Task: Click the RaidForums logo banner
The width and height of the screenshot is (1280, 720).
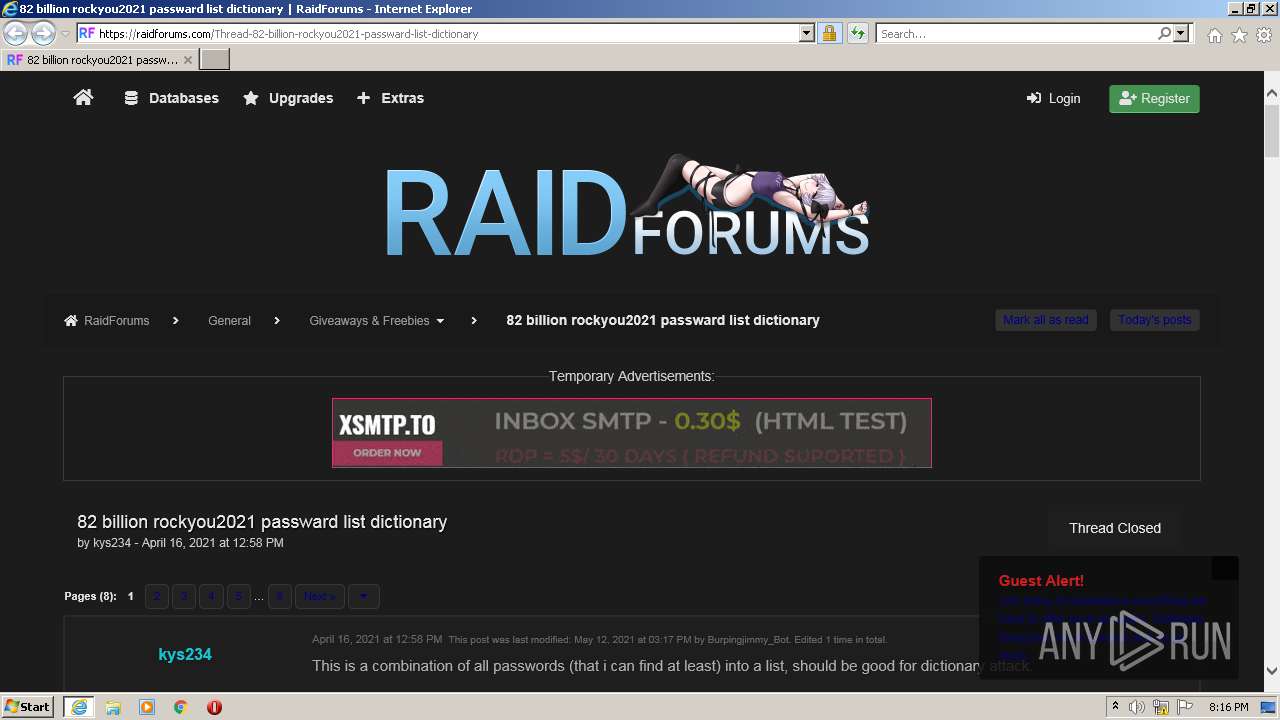Action: tap(626, 207)
